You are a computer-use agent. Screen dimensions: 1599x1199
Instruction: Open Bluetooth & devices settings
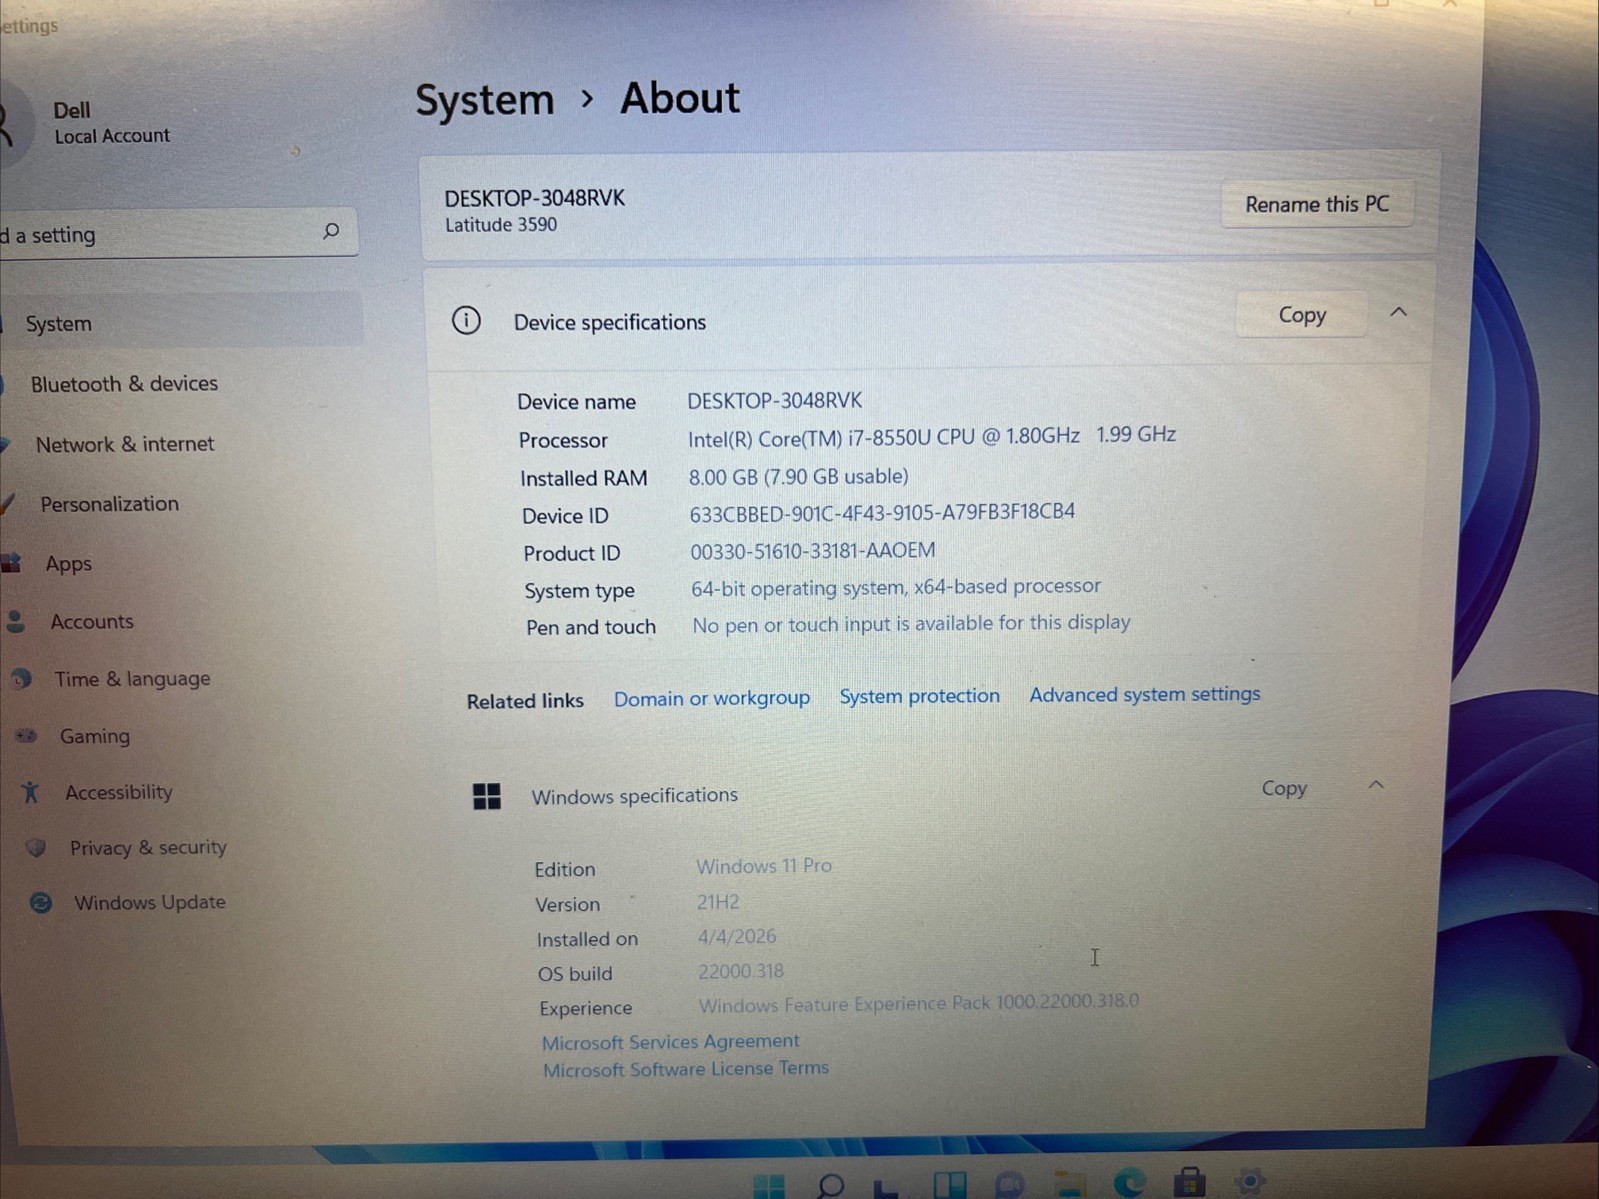pos(124,384)
